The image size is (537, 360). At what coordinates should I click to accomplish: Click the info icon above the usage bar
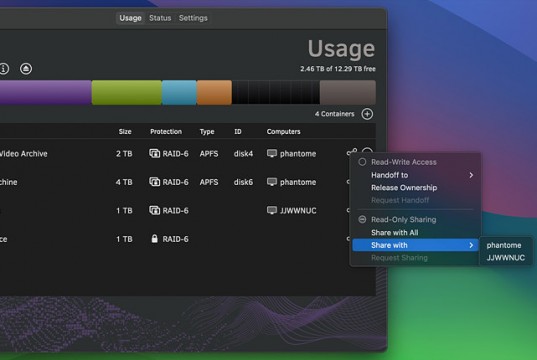point(4,69)
